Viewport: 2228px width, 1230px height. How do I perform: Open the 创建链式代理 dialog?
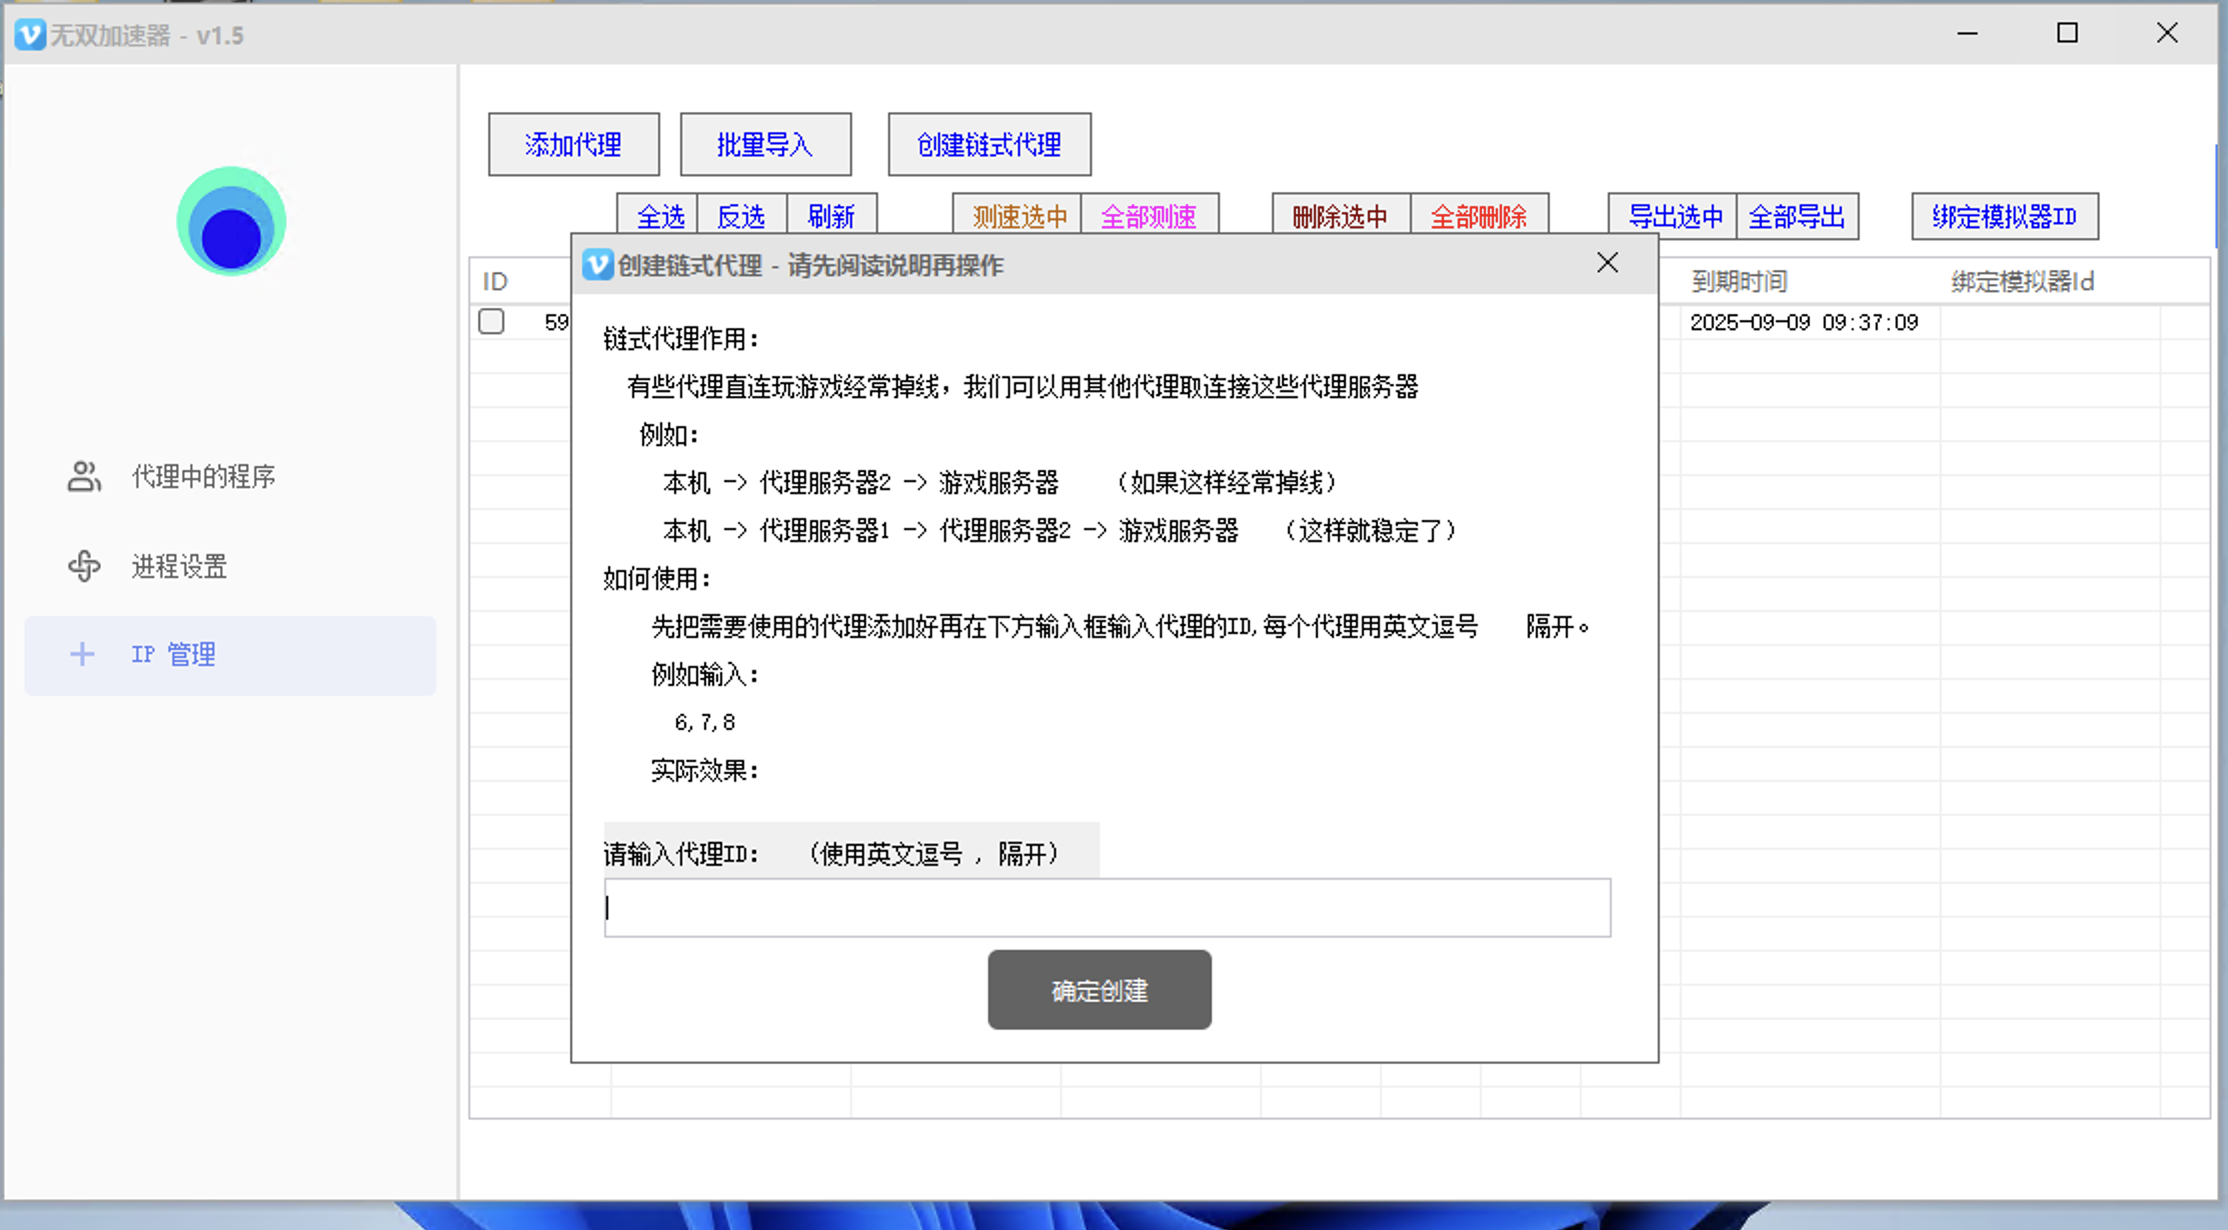click(988, 144)
